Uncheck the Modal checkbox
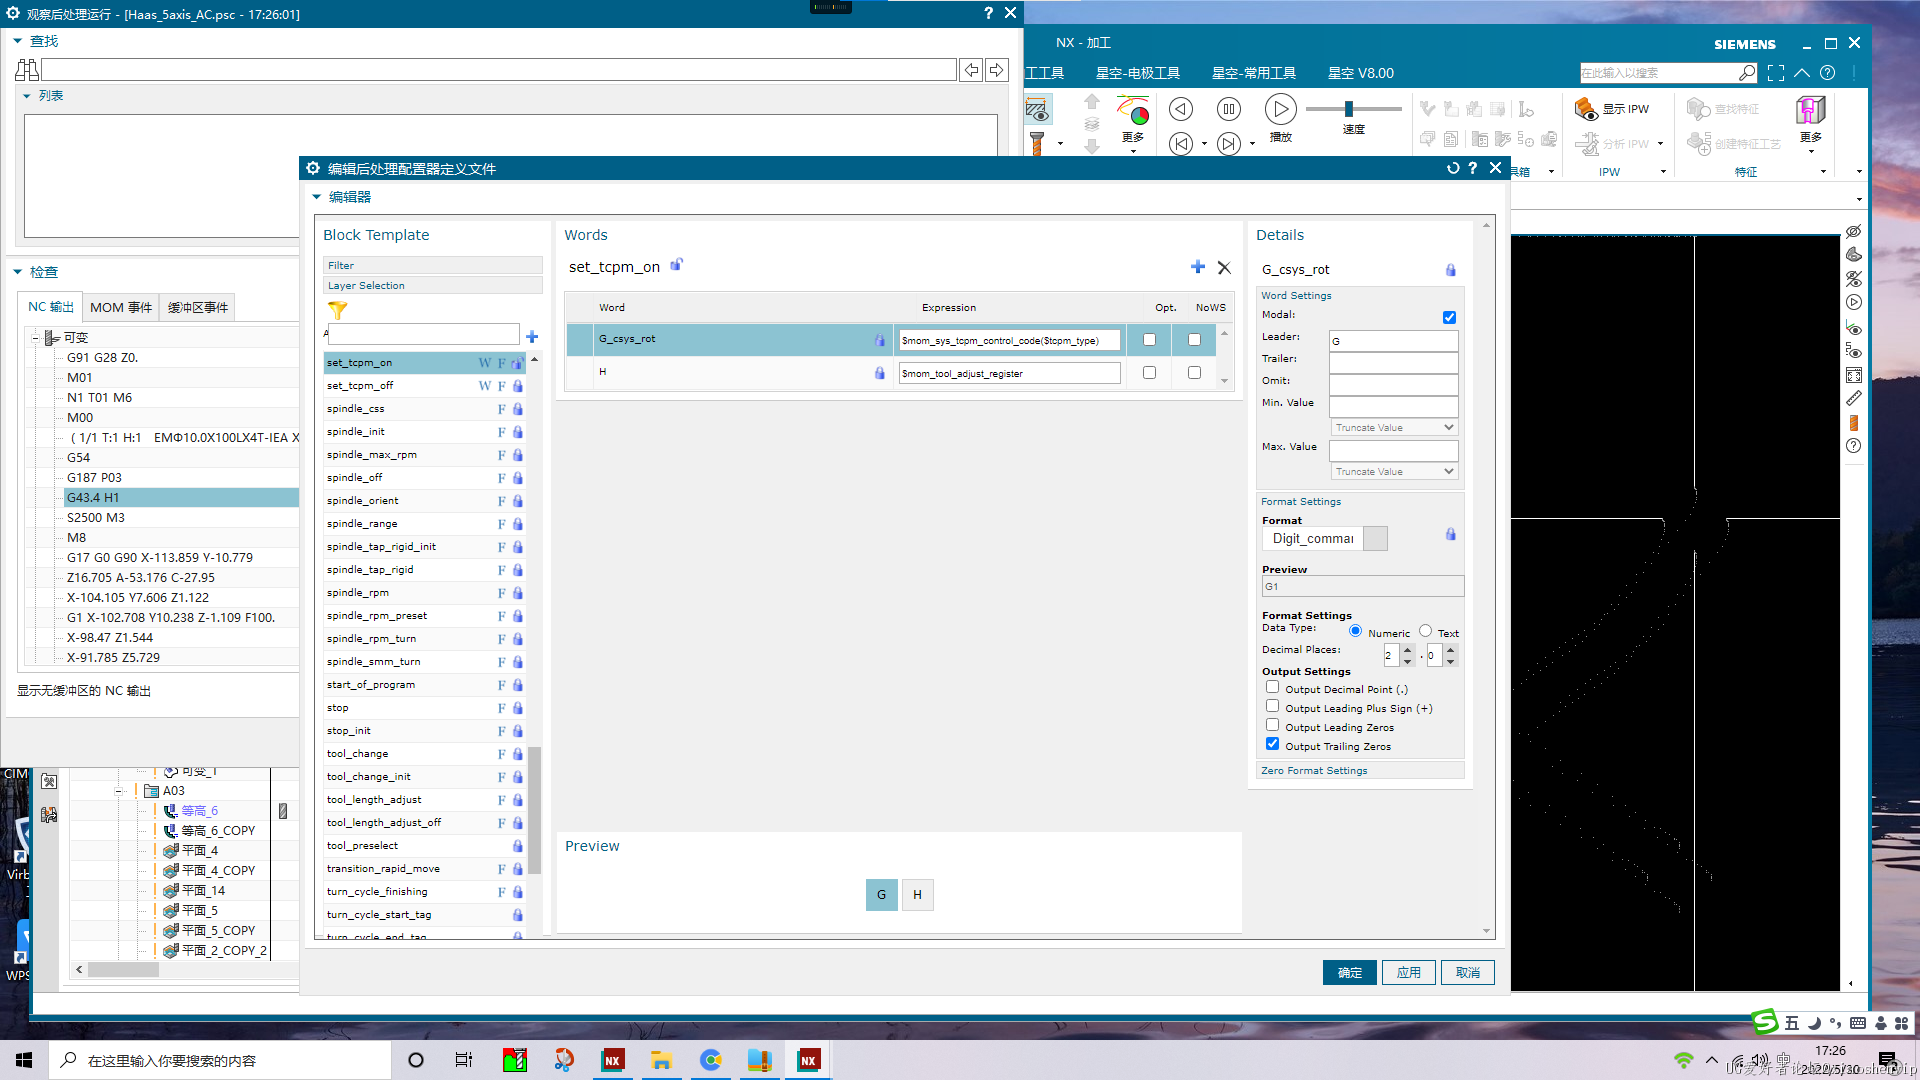This screenshot has height=1080, width=1920. click(1449, 317)
